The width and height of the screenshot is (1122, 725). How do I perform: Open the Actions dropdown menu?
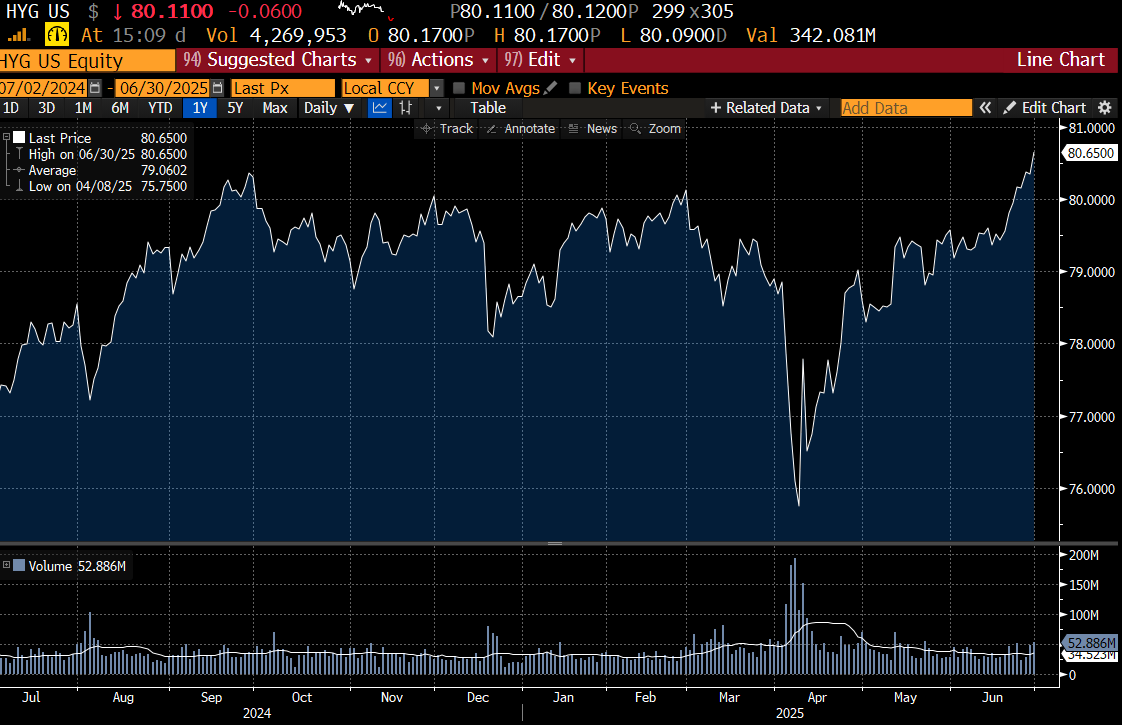coord(438,60)
